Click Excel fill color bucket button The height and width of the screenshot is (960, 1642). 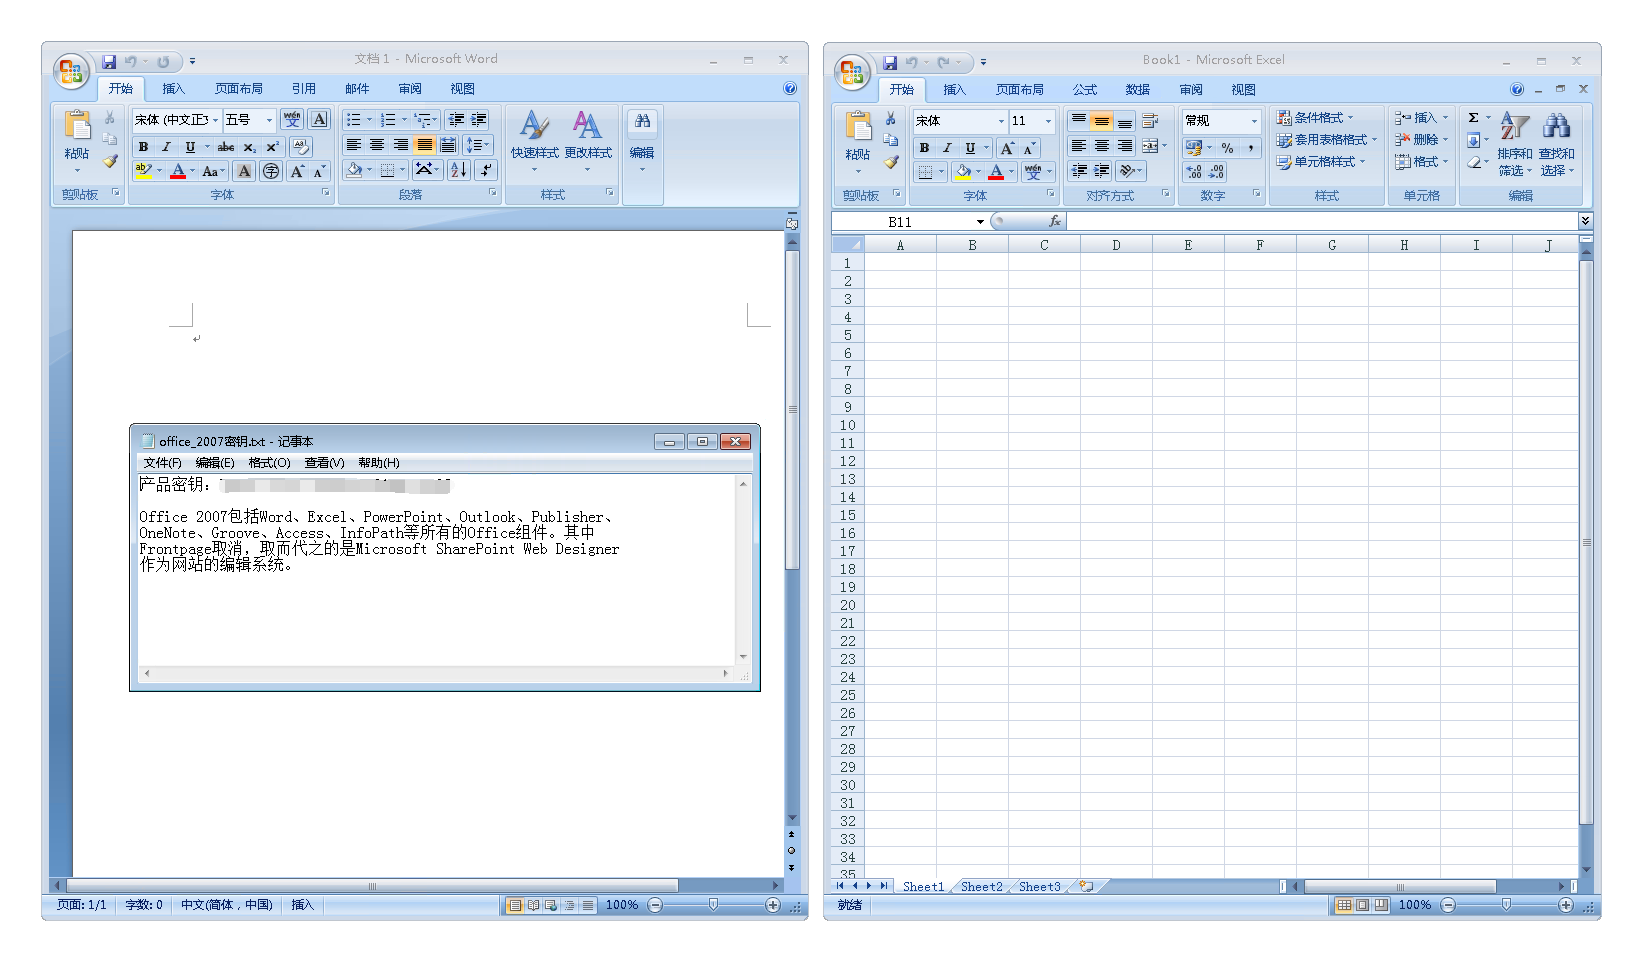coord(962,172)
